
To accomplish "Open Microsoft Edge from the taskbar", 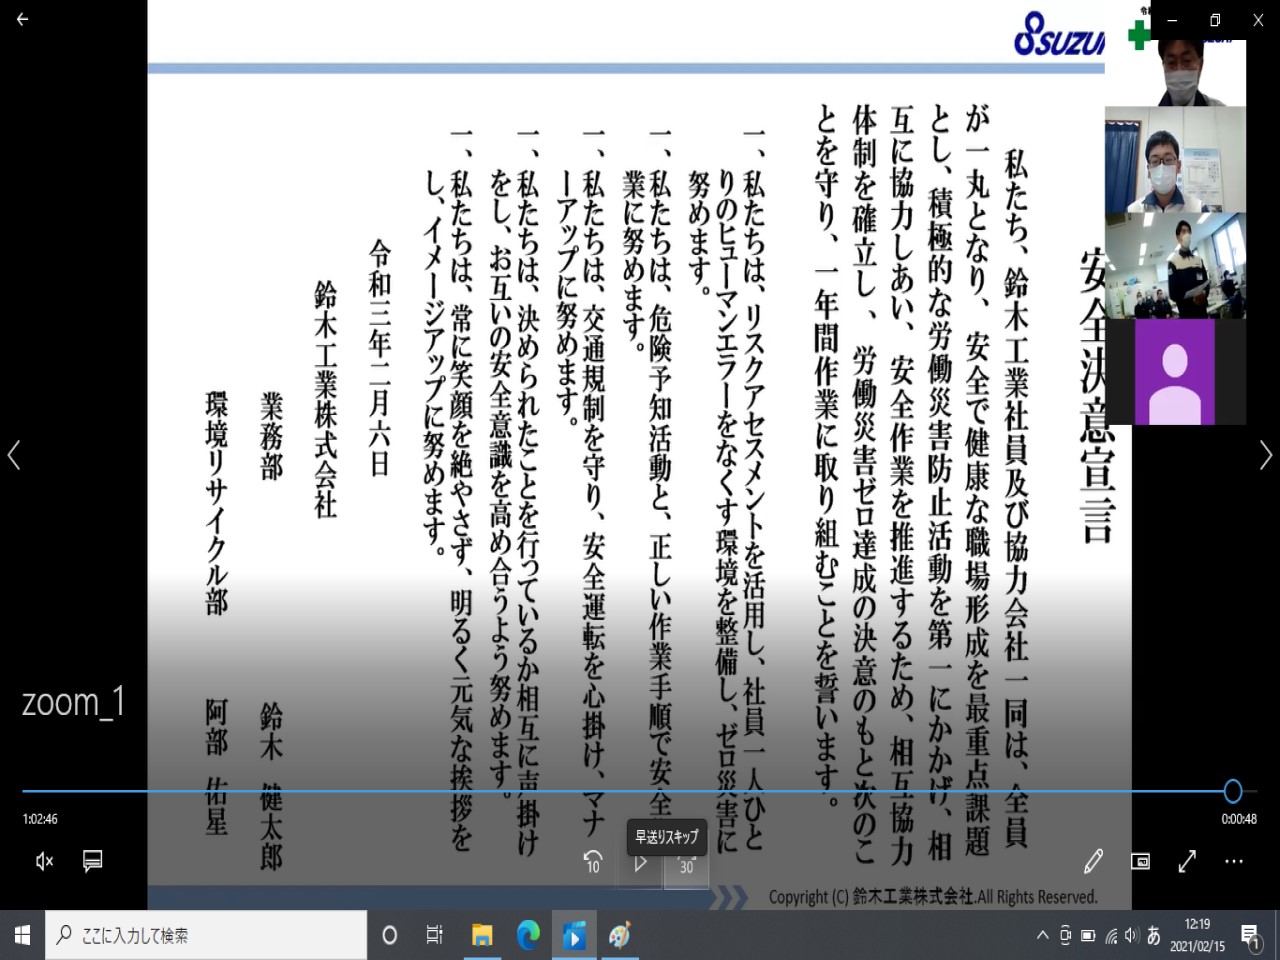I will [x=528, y=935].
